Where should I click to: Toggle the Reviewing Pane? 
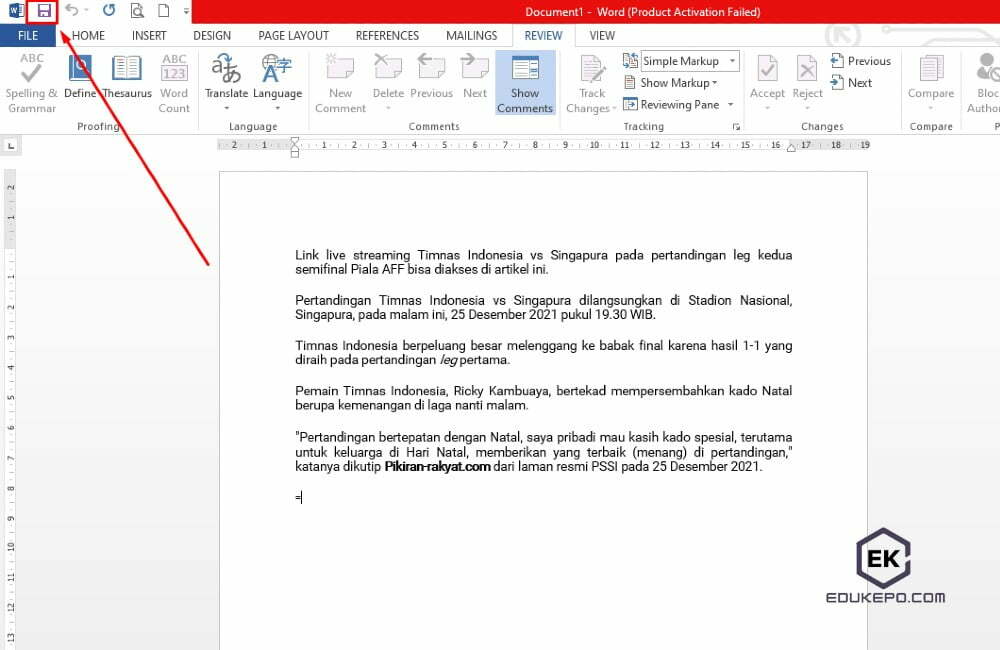point(678,104)
